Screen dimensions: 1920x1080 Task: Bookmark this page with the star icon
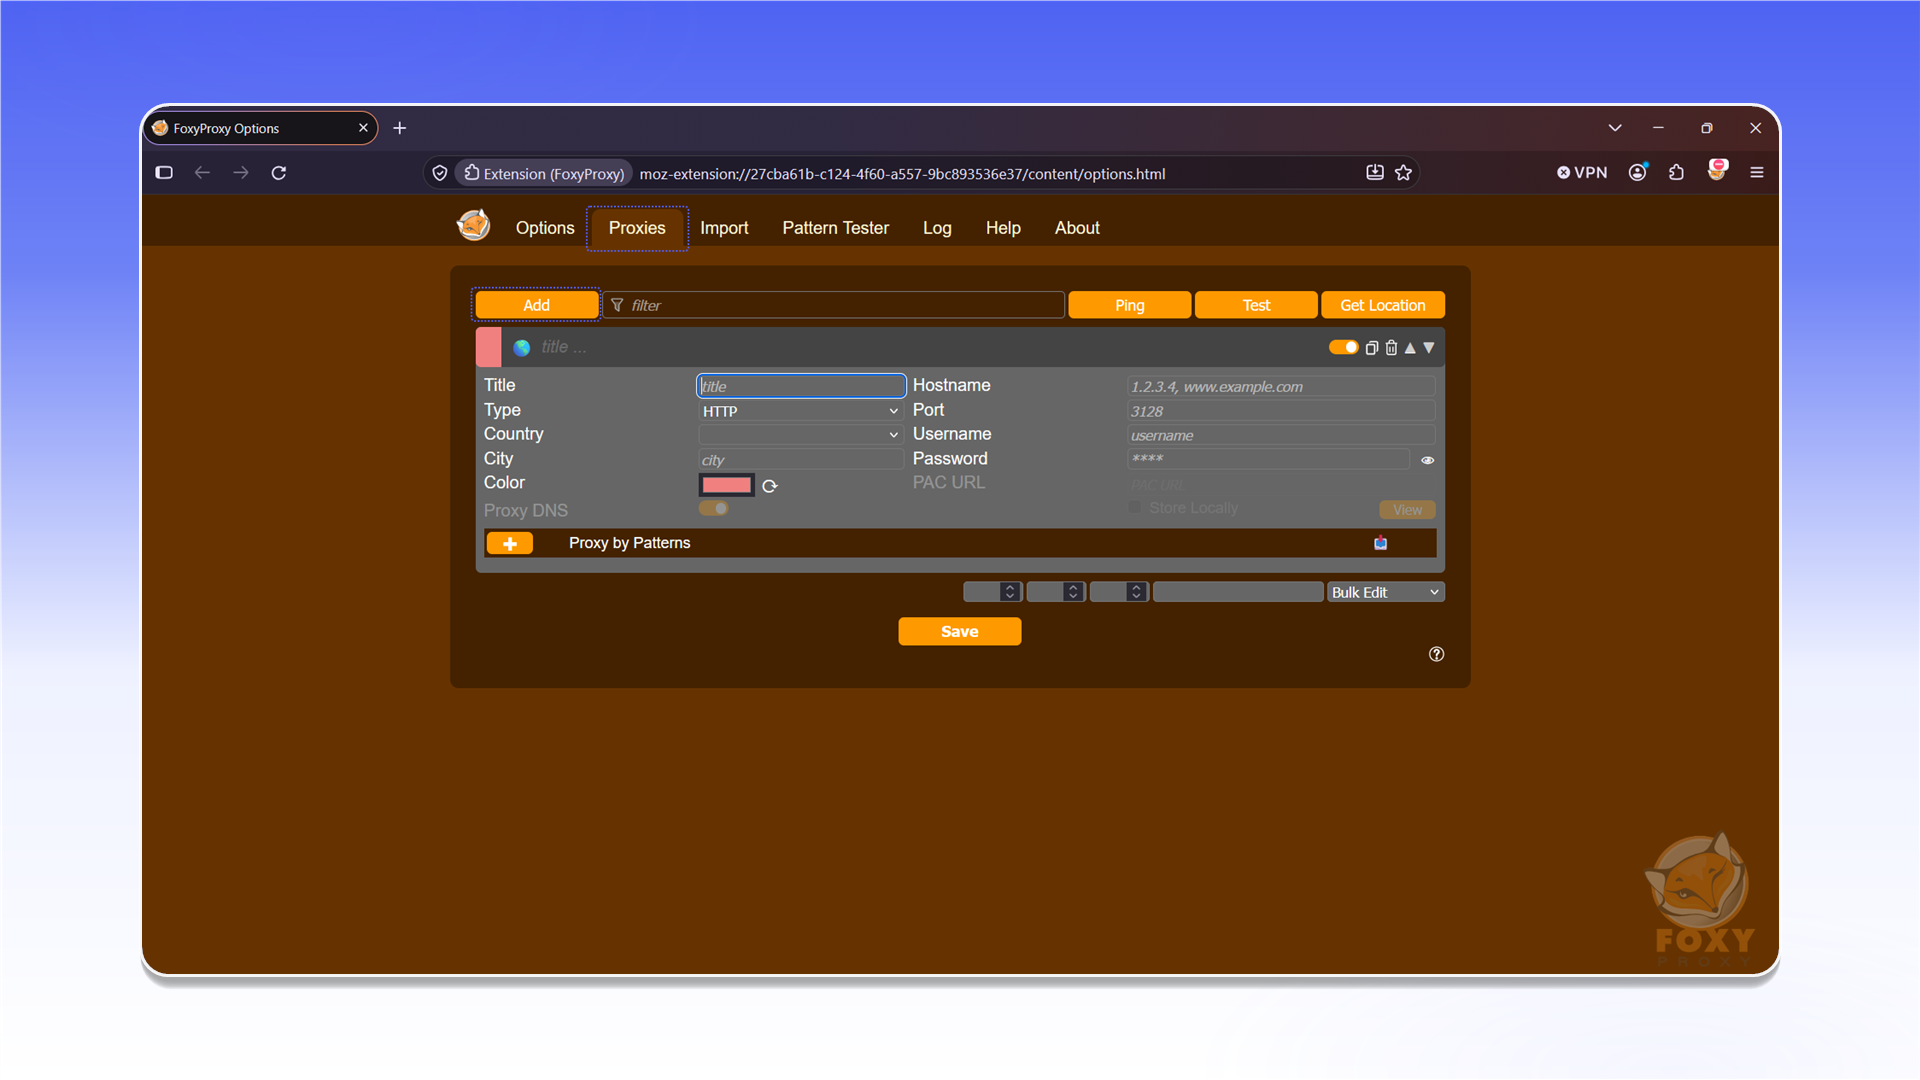(1404, 173)
